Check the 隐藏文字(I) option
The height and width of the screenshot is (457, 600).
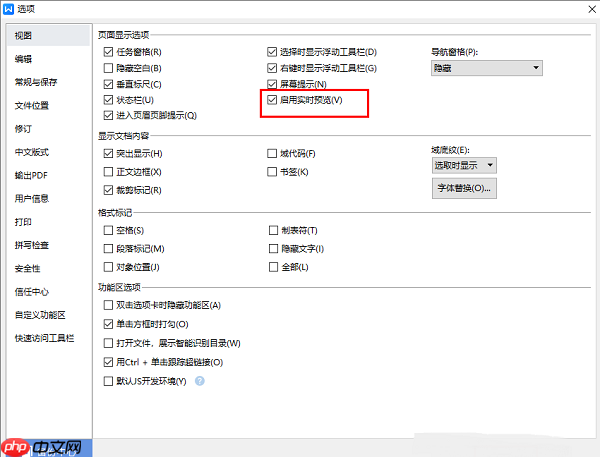[x=273, y=249]
